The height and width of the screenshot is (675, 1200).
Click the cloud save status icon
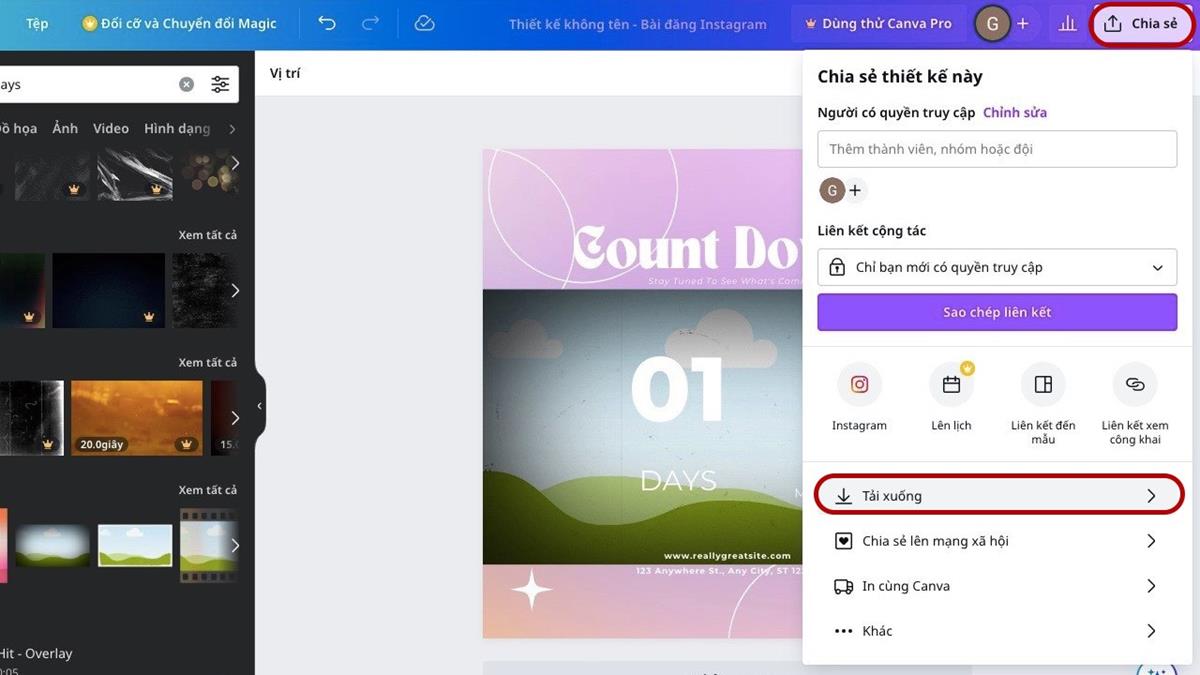424,23
